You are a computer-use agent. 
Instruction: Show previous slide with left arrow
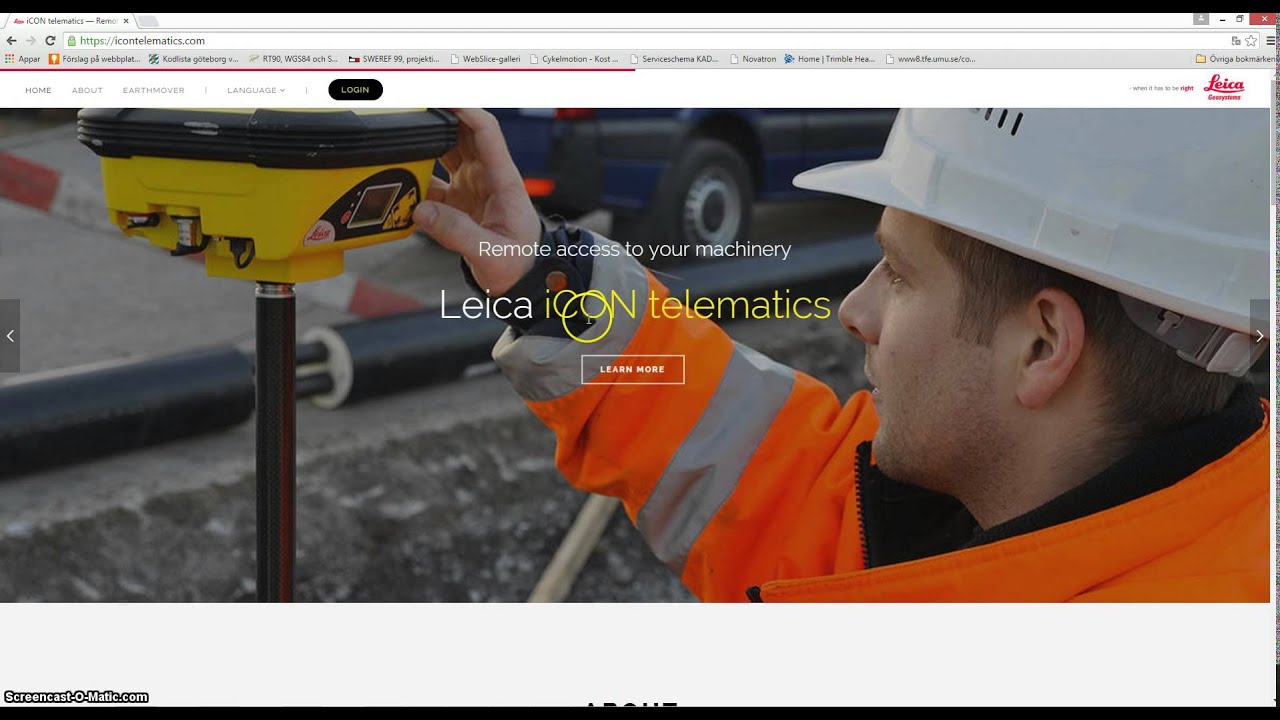10,336
